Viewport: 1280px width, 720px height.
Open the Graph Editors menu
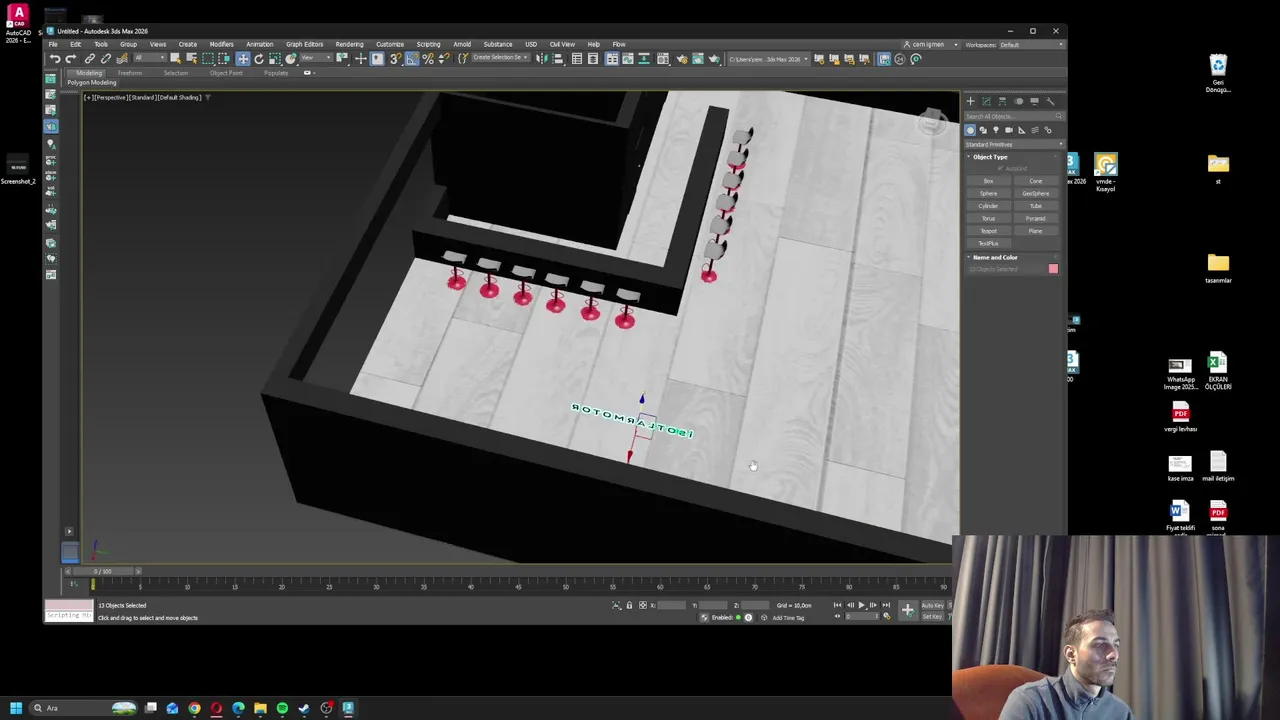point(304,44)
